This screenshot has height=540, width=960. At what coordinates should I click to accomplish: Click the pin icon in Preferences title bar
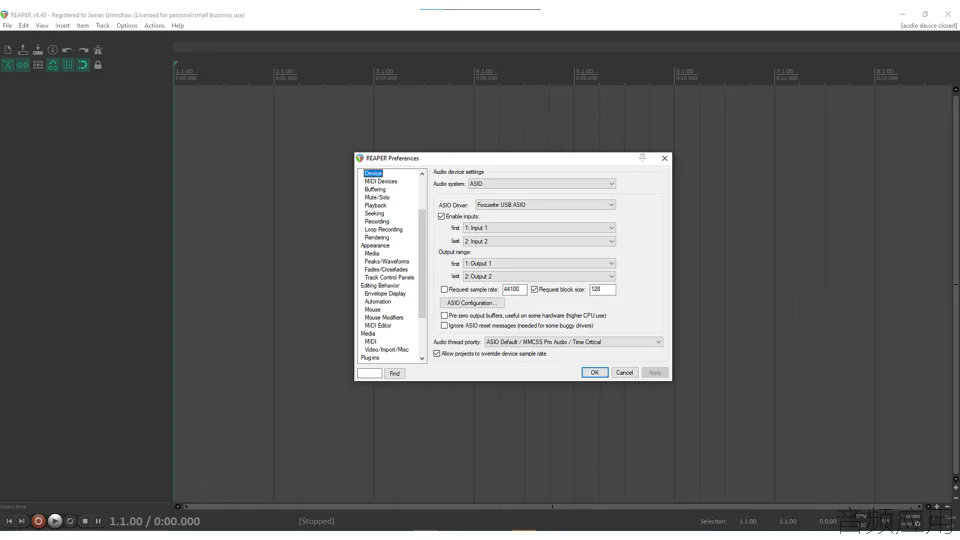click(642, 158)
